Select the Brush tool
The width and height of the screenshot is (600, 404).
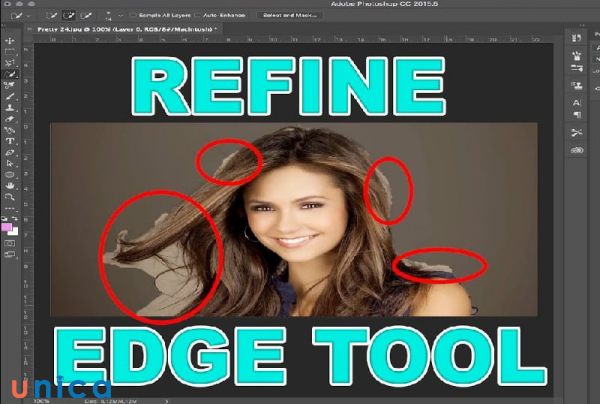(x=10, y=96)
